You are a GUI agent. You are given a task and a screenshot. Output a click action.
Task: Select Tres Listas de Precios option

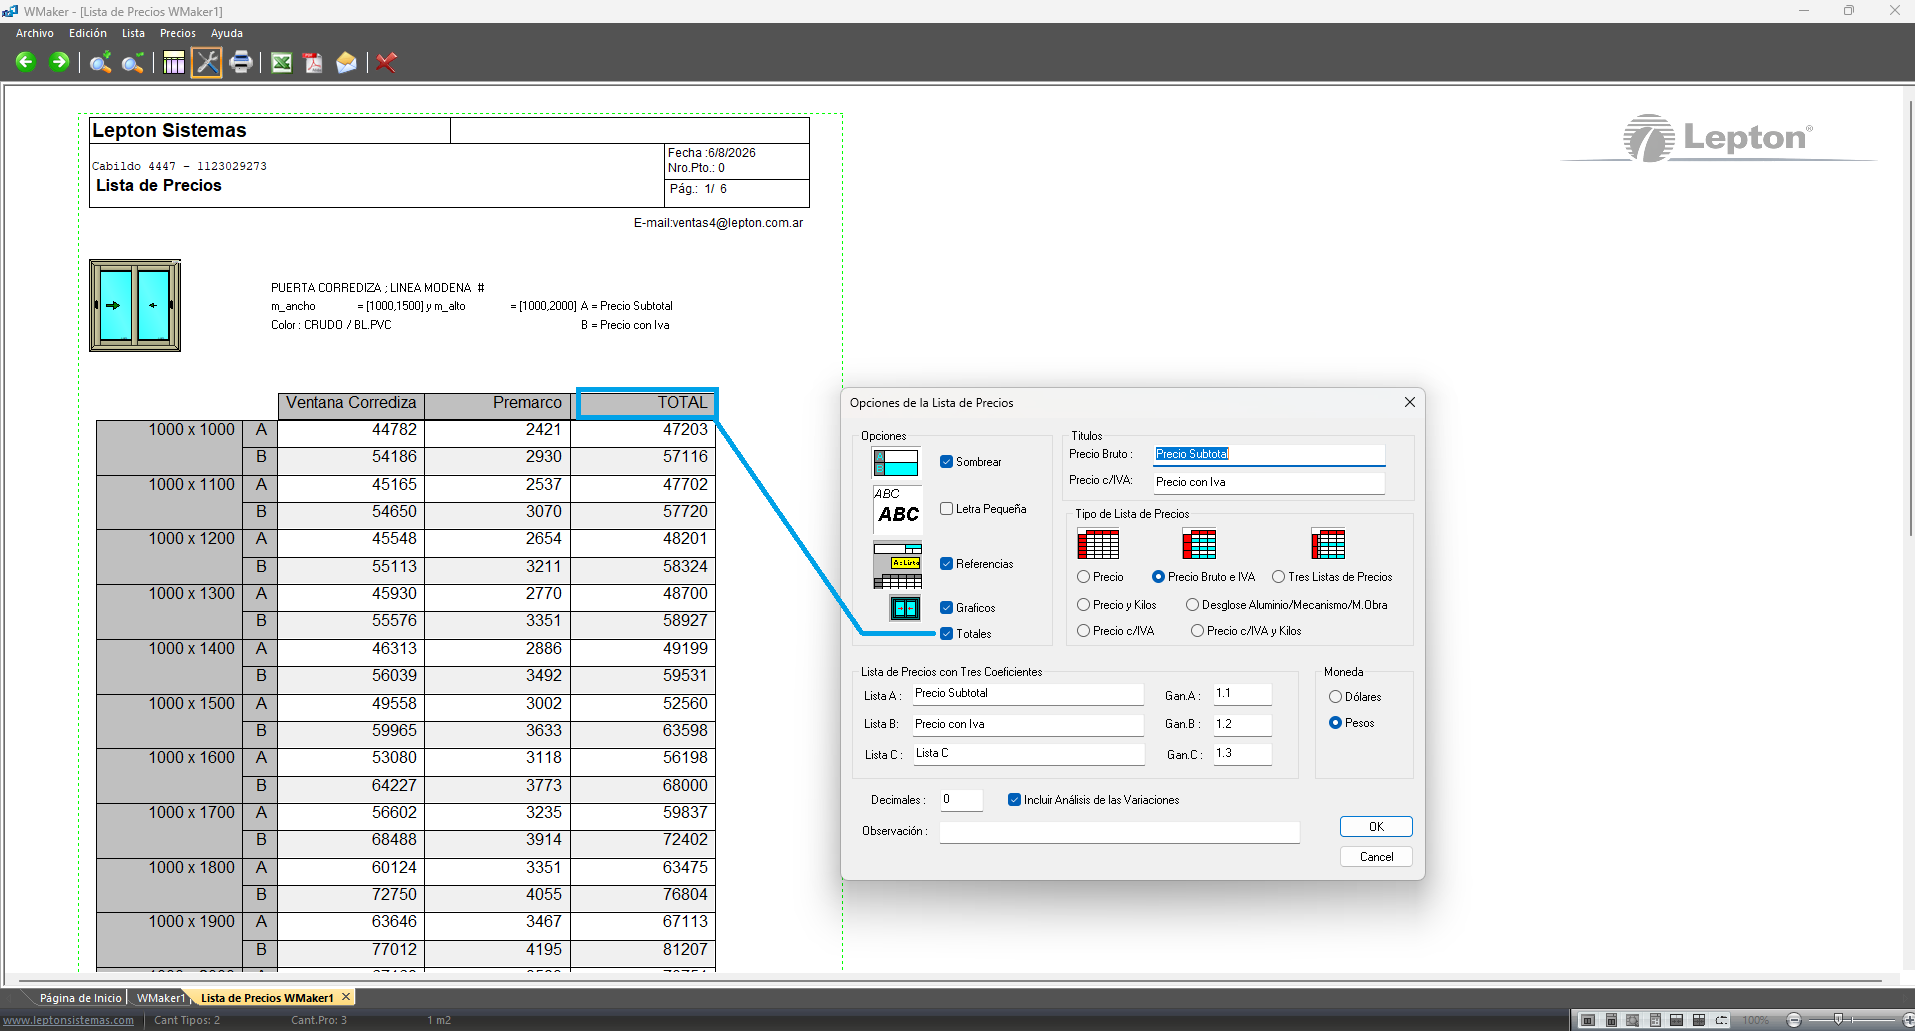click(x=1278, y=577)
